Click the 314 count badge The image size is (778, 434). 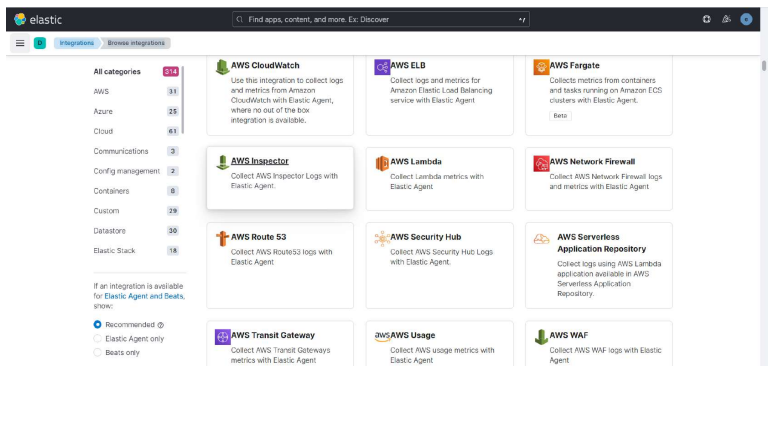click(171, 71)
